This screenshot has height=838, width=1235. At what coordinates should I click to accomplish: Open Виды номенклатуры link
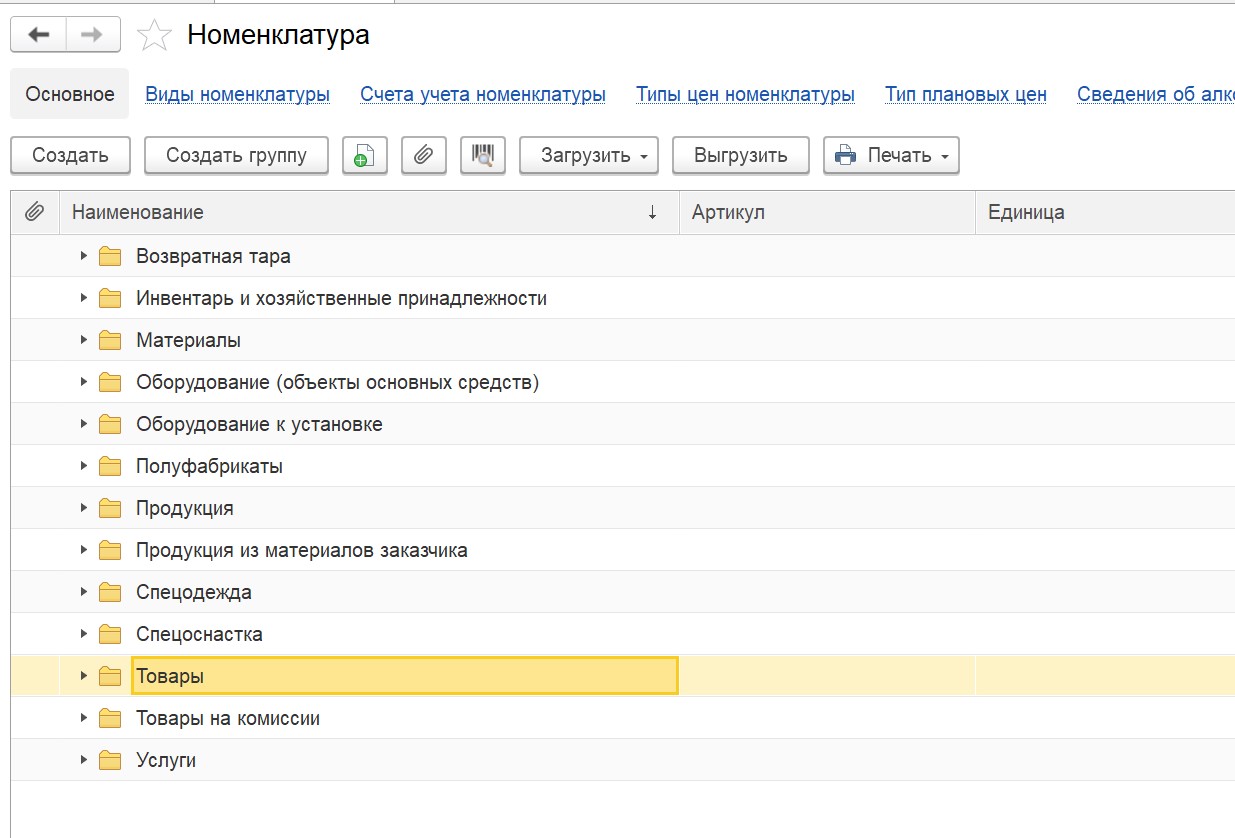point(238,95)
